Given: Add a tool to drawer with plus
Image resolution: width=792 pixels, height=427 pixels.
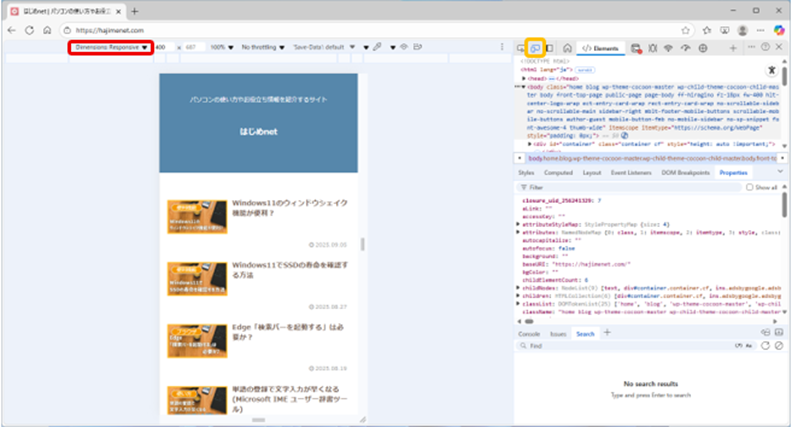Looking at the screenshot, I should tap(607, 333).
